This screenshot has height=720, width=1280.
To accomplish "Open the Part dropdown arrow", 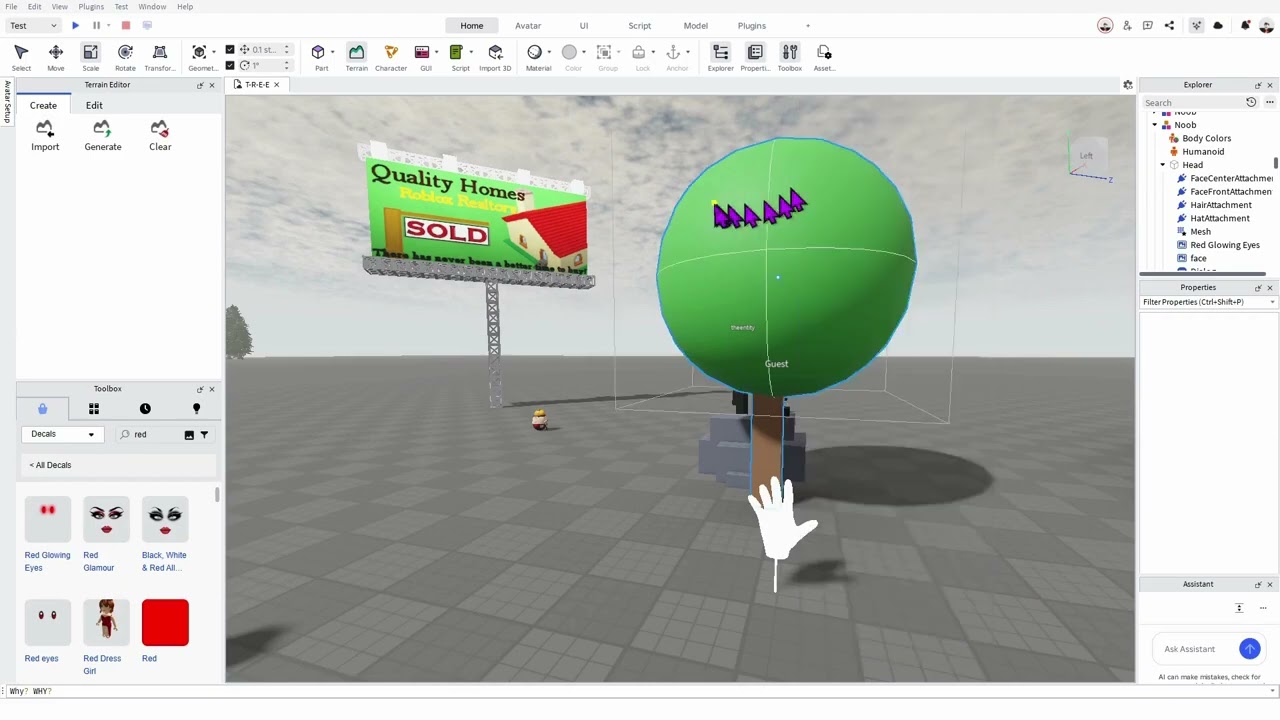I will click(332, 52).
